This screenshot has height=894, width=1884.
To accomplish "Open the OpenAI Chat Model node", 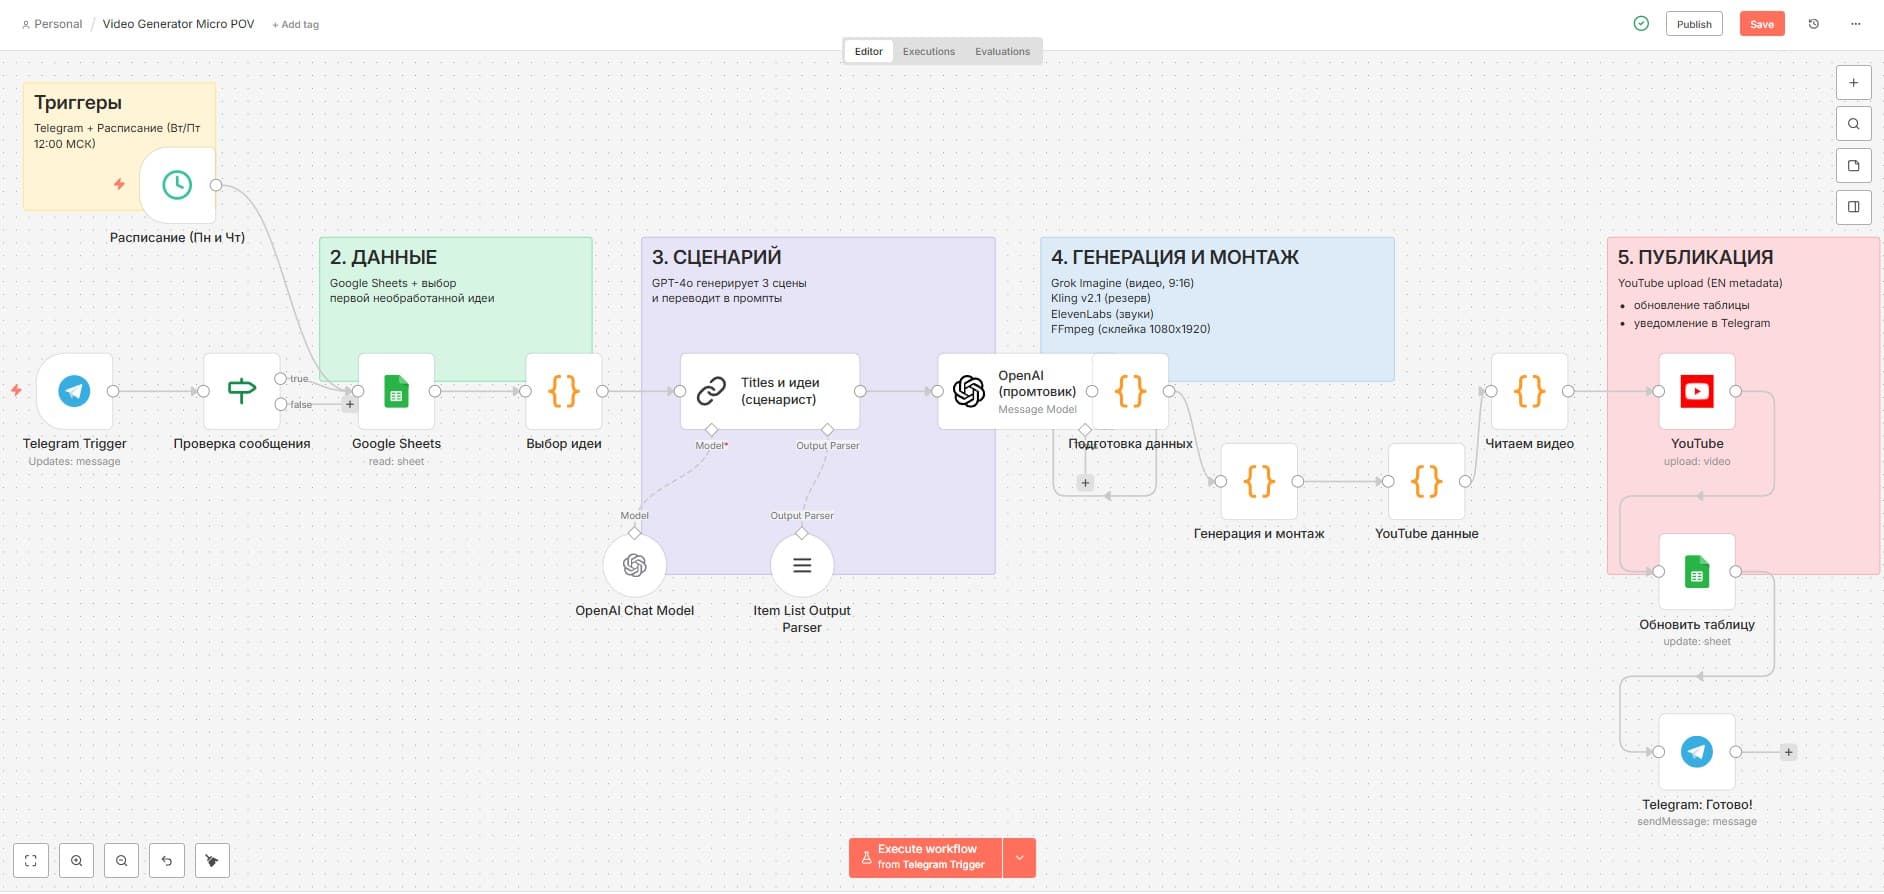I will 634,566.
